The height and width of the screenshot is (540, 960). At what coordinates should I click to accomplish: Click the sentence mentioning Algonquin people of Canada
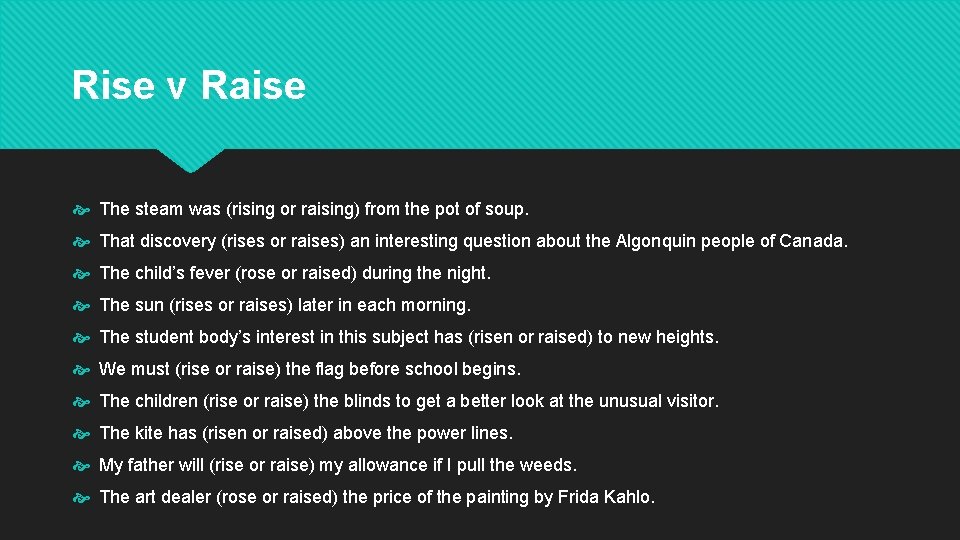pyautogui.click(x=474, y=241)
